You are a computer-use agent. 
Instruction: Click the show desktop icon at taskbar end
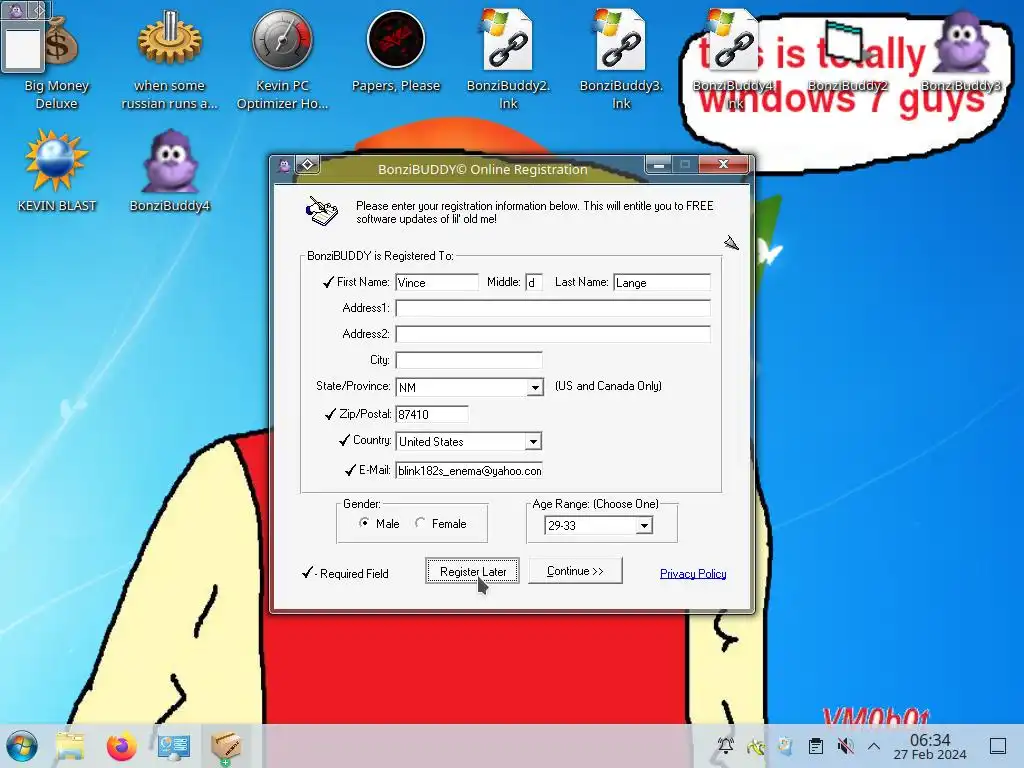click(x=997, y=745)
